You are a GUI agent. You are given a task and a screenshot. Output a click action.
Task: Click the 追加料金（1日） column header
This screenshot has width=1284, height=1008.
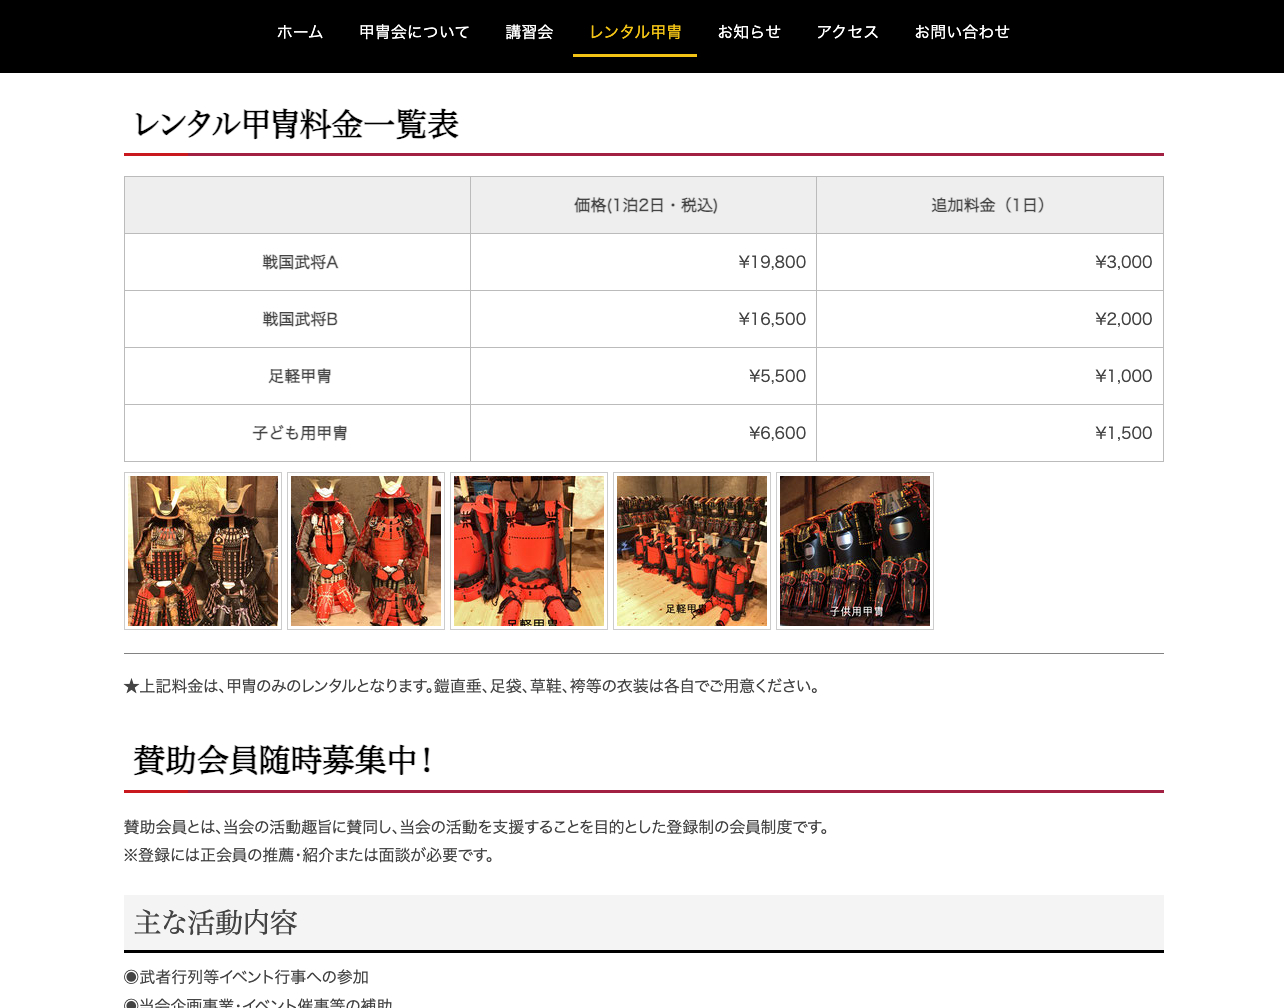[989, 205]
